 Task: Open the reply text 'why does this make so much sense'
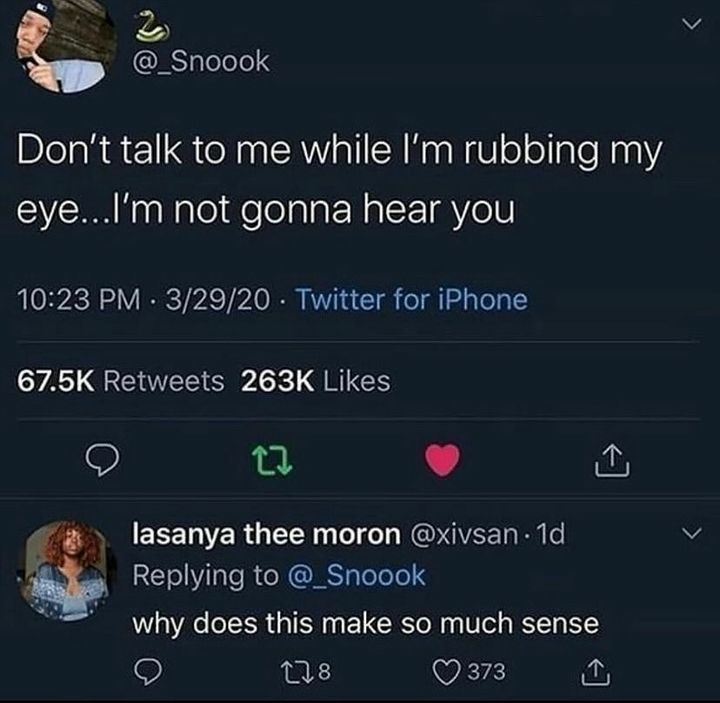pos(366,624)
